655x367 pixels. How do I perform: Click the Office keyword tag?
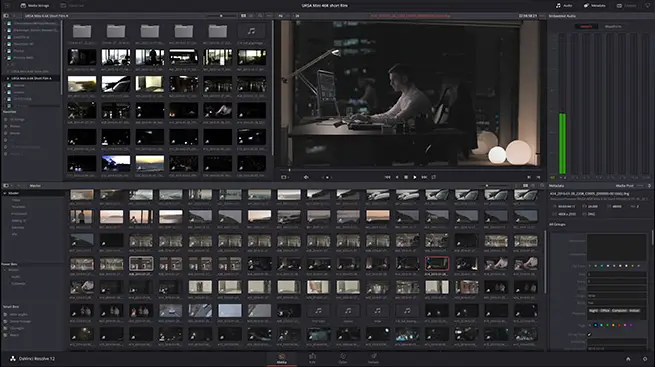tap(605, 311)
